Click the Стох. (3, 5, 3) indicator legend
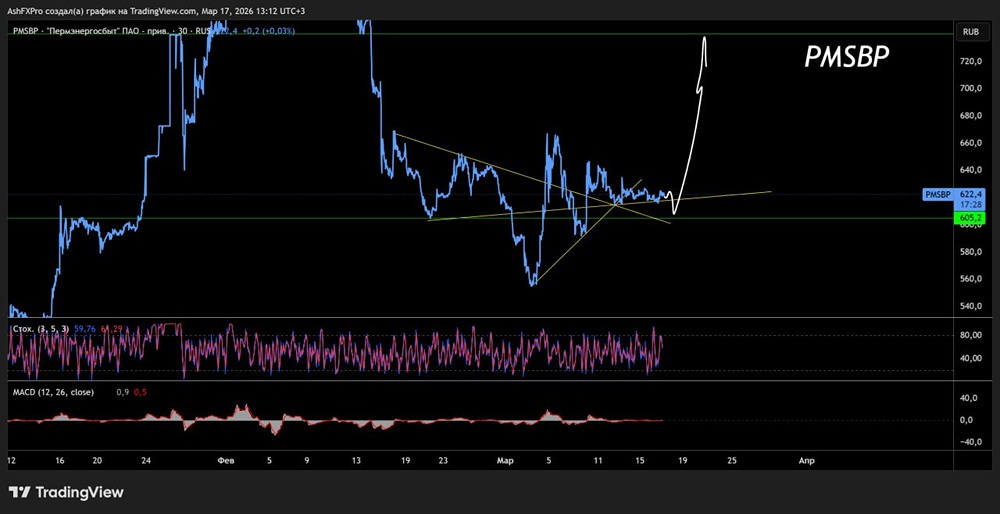This screenshot has width=1000, height=514. (42, 329)
